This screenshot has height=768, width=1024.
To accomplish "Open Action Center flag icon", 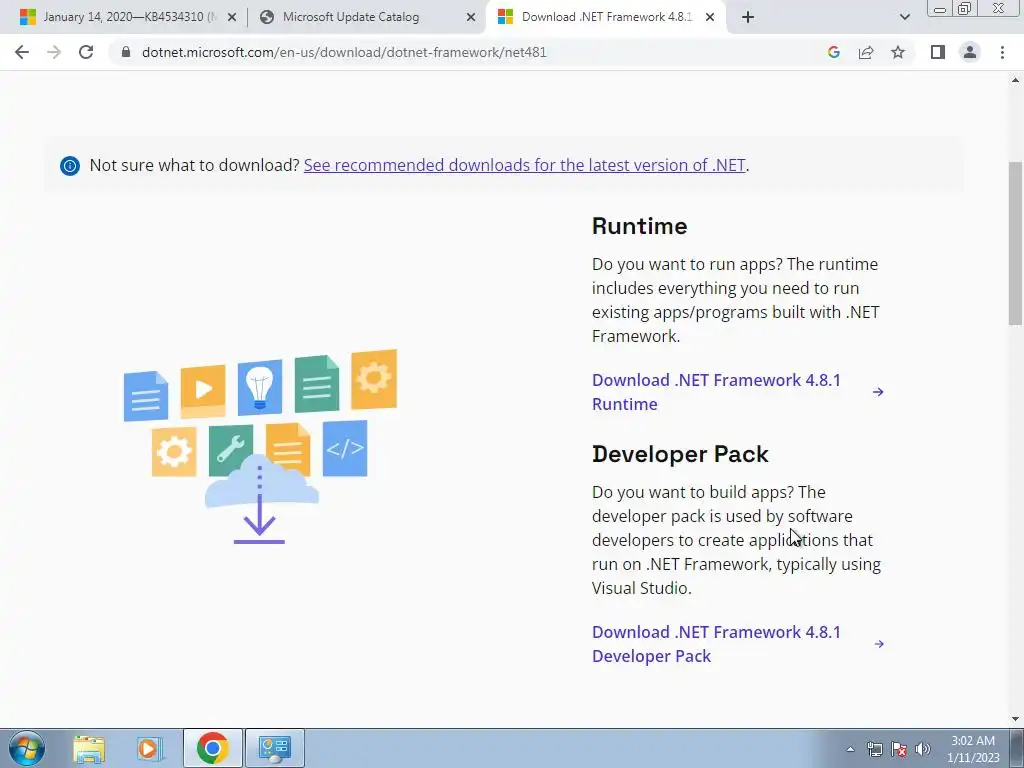I will coord(899,749).
